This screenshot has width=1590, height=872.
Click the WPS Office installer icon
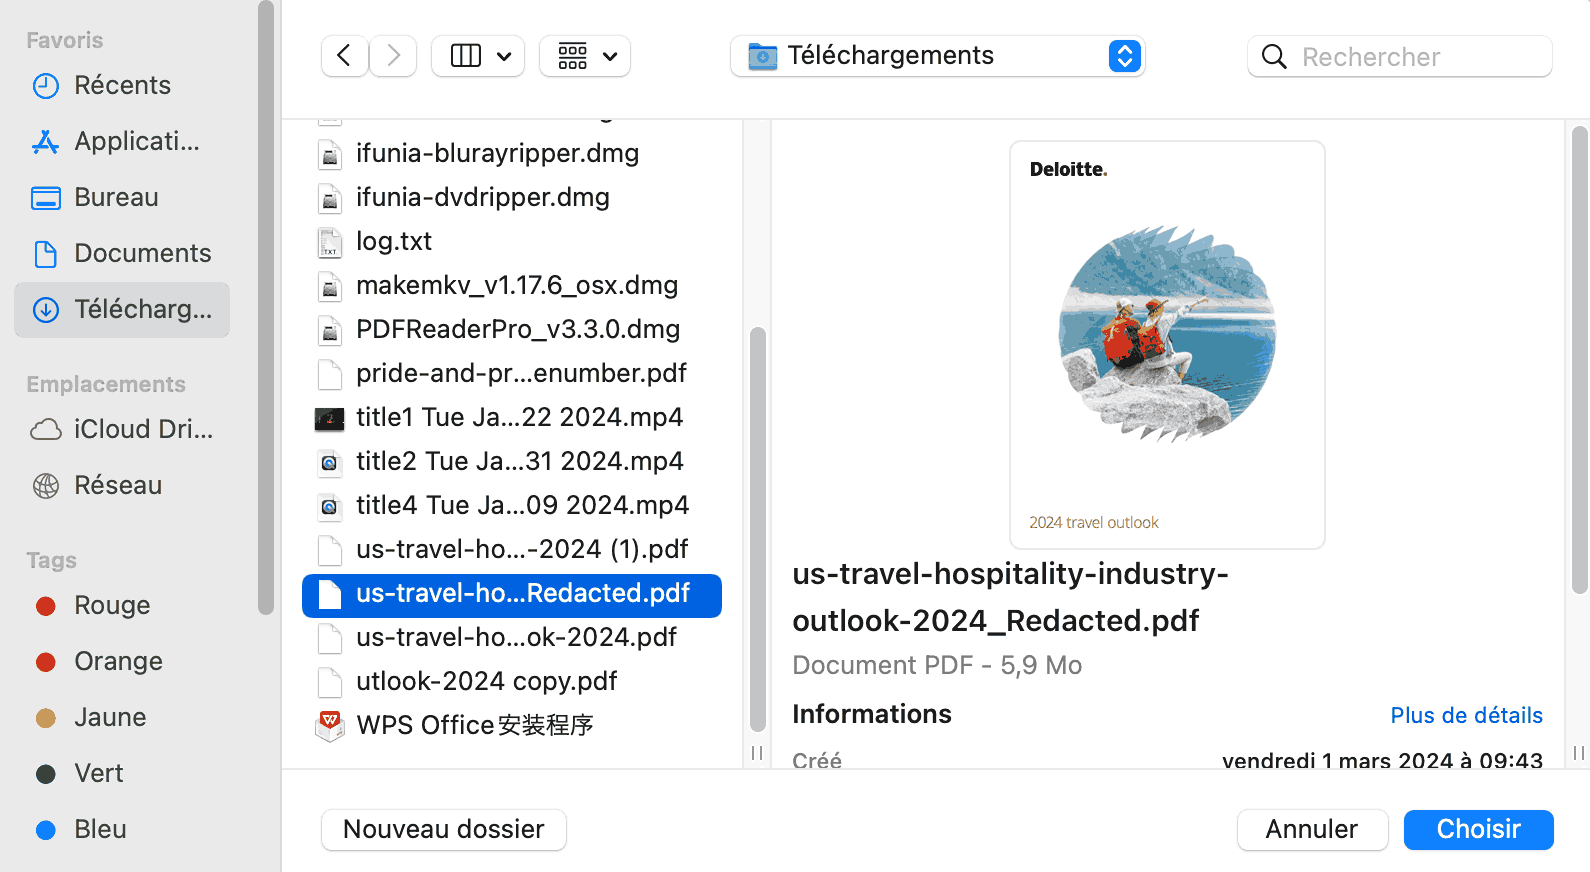pyautogui.click(x=330, y=726)
